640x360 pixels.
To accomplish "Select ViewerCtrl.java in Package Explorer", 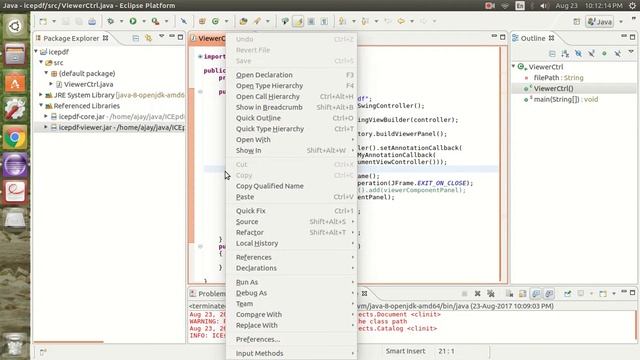I will pos(89,84).
